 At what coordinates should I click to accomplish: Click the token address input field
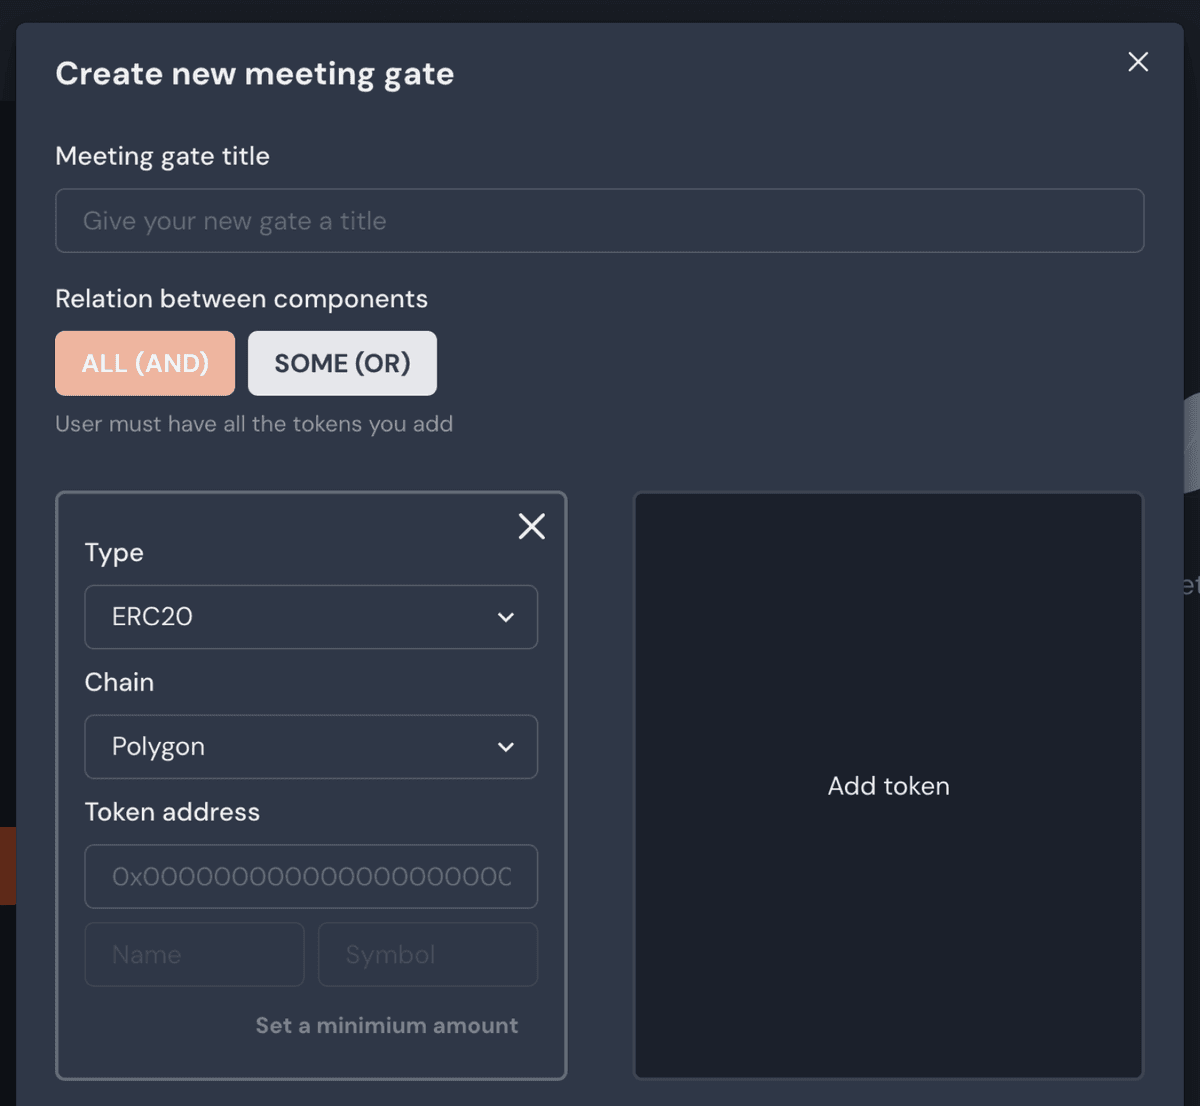[311, 877]
